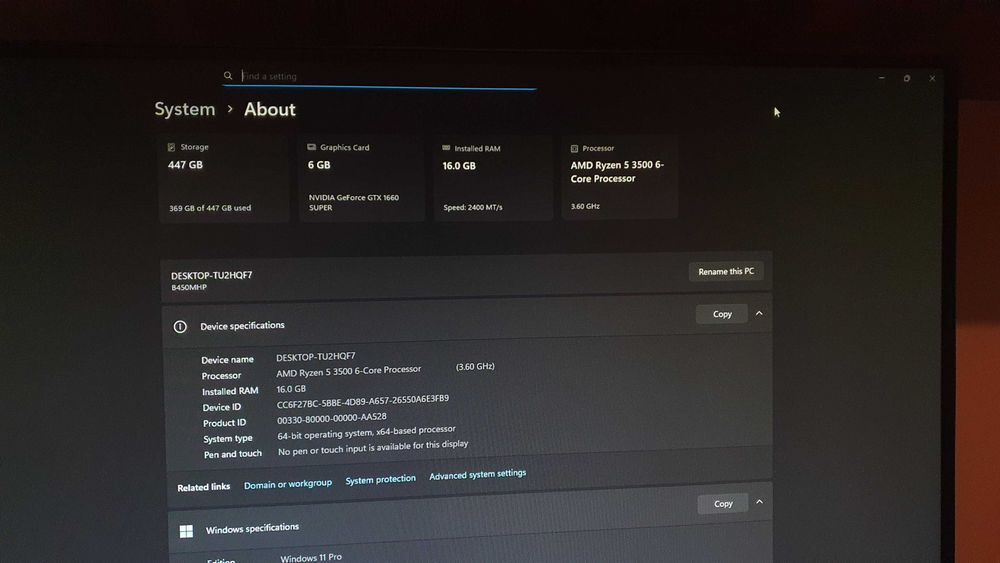Open Domain or workgroup link
1000x563 pixels.
point(288,484)
